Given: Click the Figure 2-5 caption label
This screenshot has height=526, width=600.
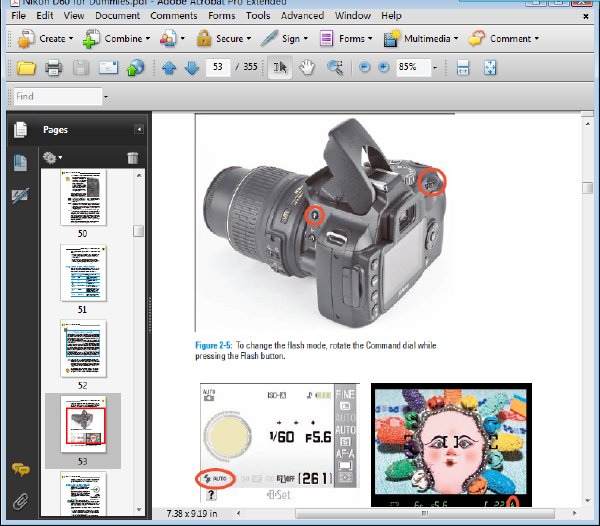Looking at the screenshot, I should coord(213,345).
